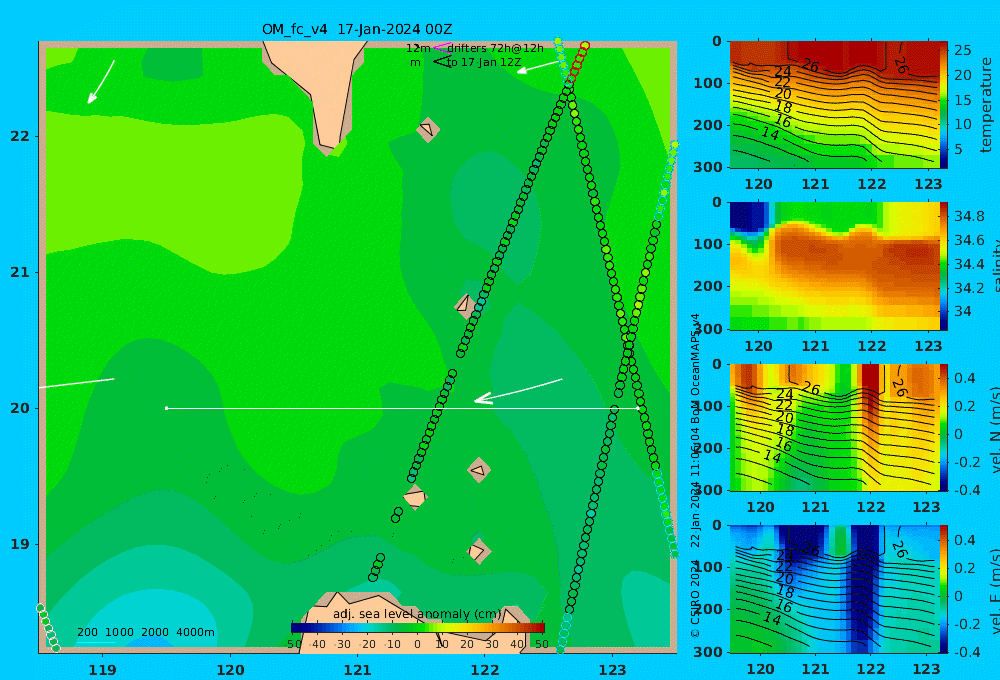
Task: Open the salinity section plot
Action: (x=834, y=266)
